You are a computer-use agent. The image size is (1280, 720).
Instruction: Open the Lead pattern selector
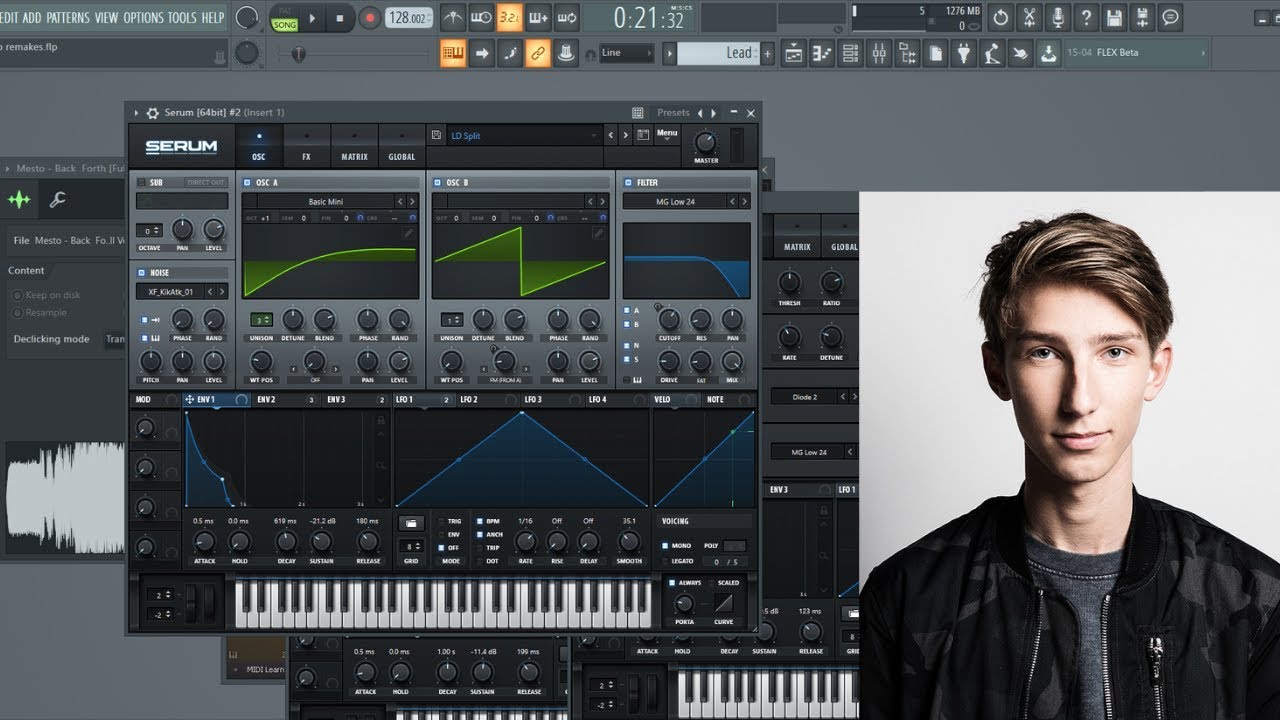pos(719,53)
